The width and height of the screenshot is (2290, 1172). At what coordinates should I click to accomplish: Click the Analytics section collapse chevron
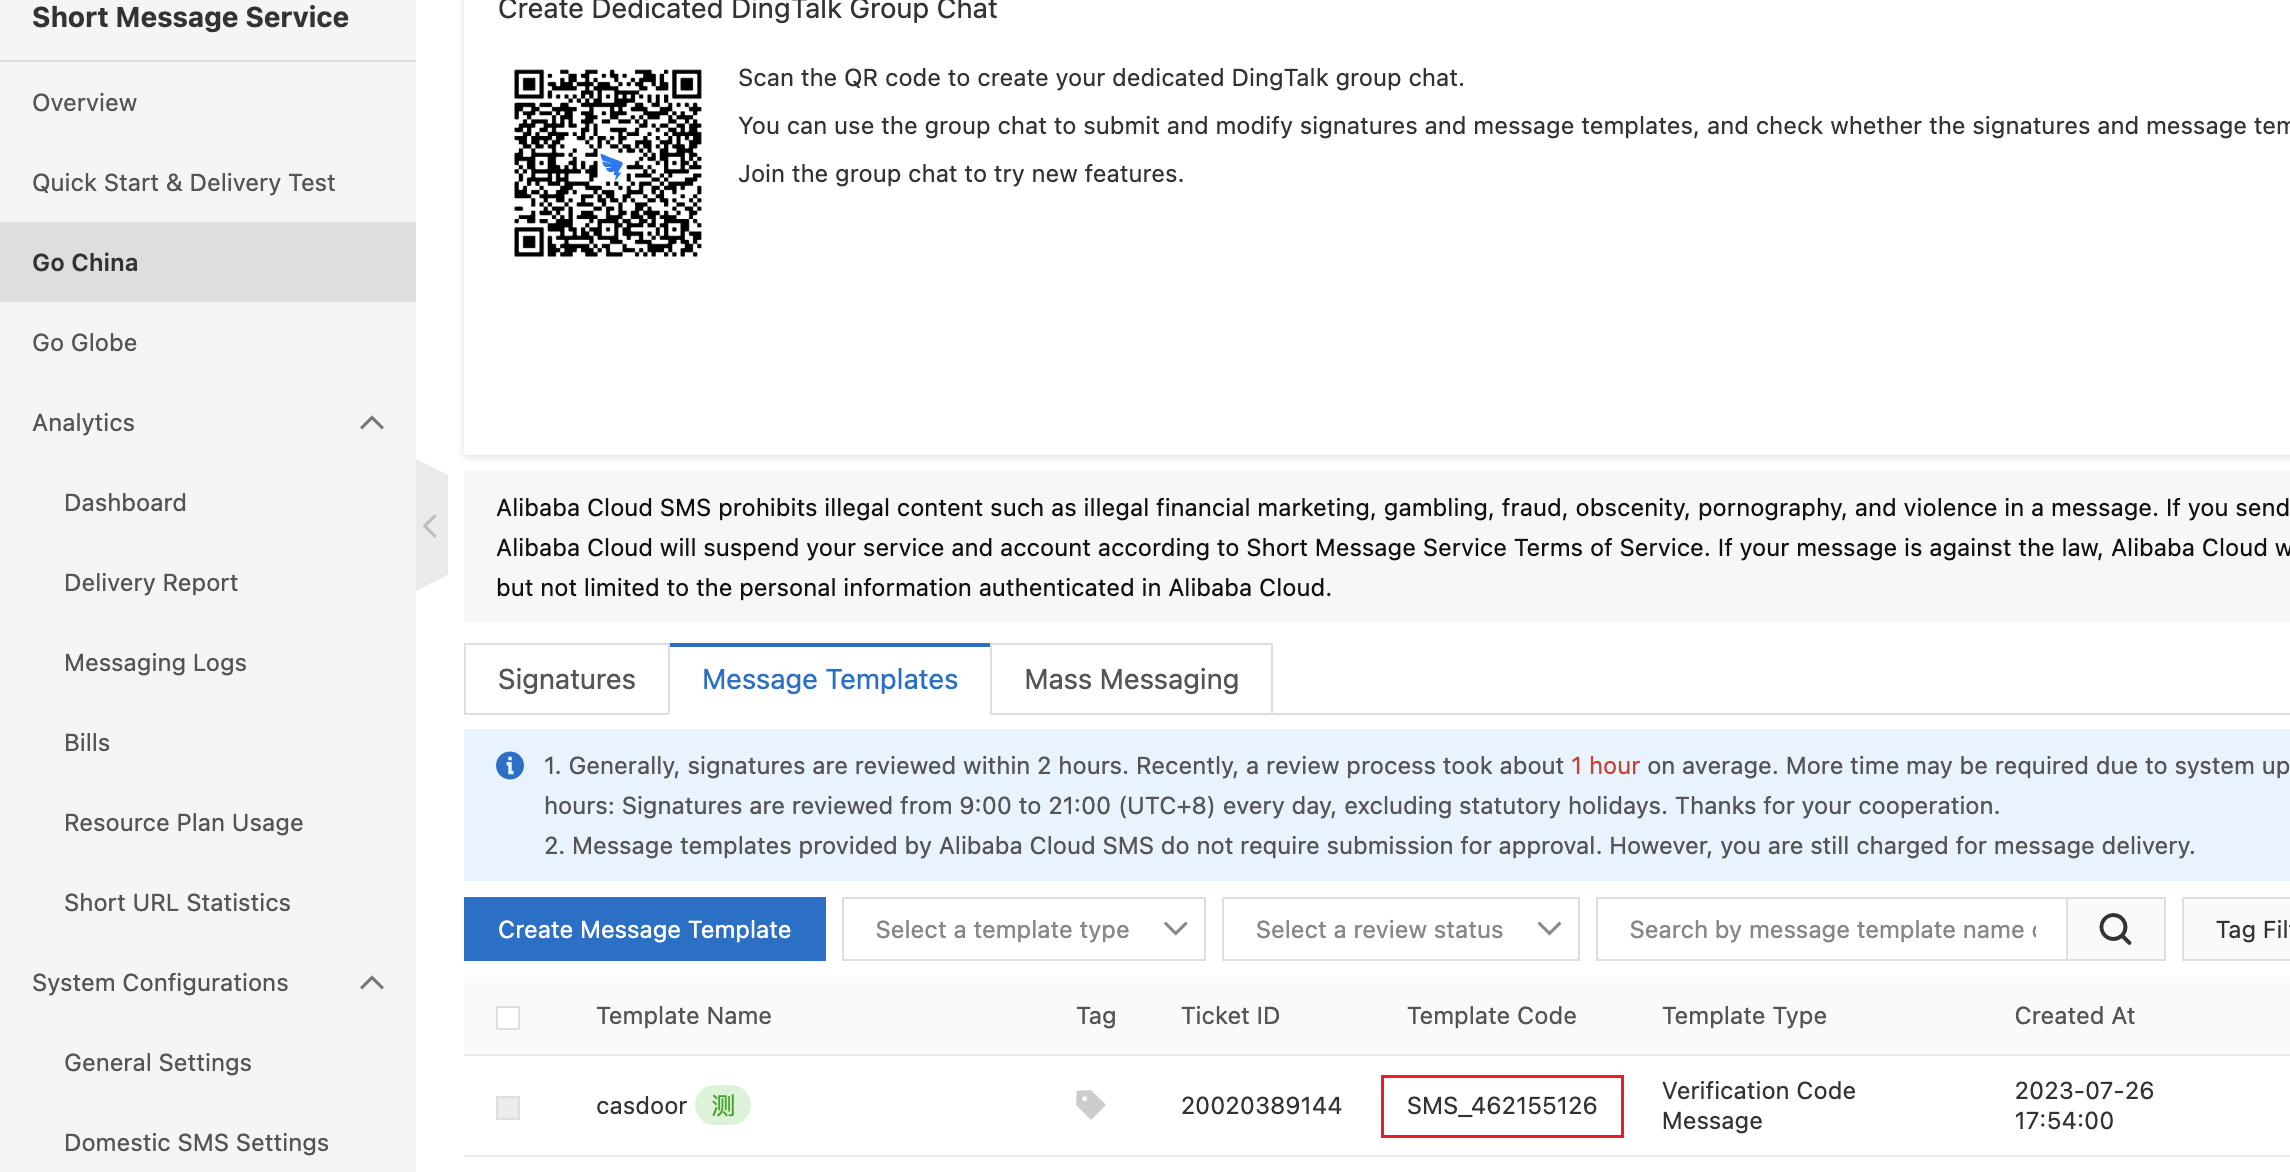tap(377, 422)
